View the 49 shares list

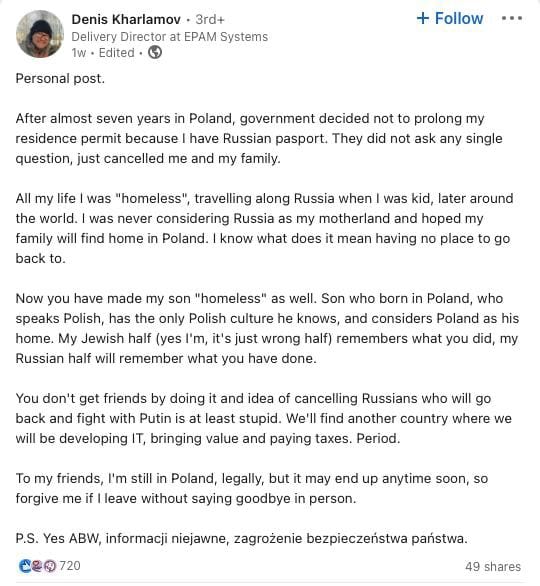(x=493, y=567)
